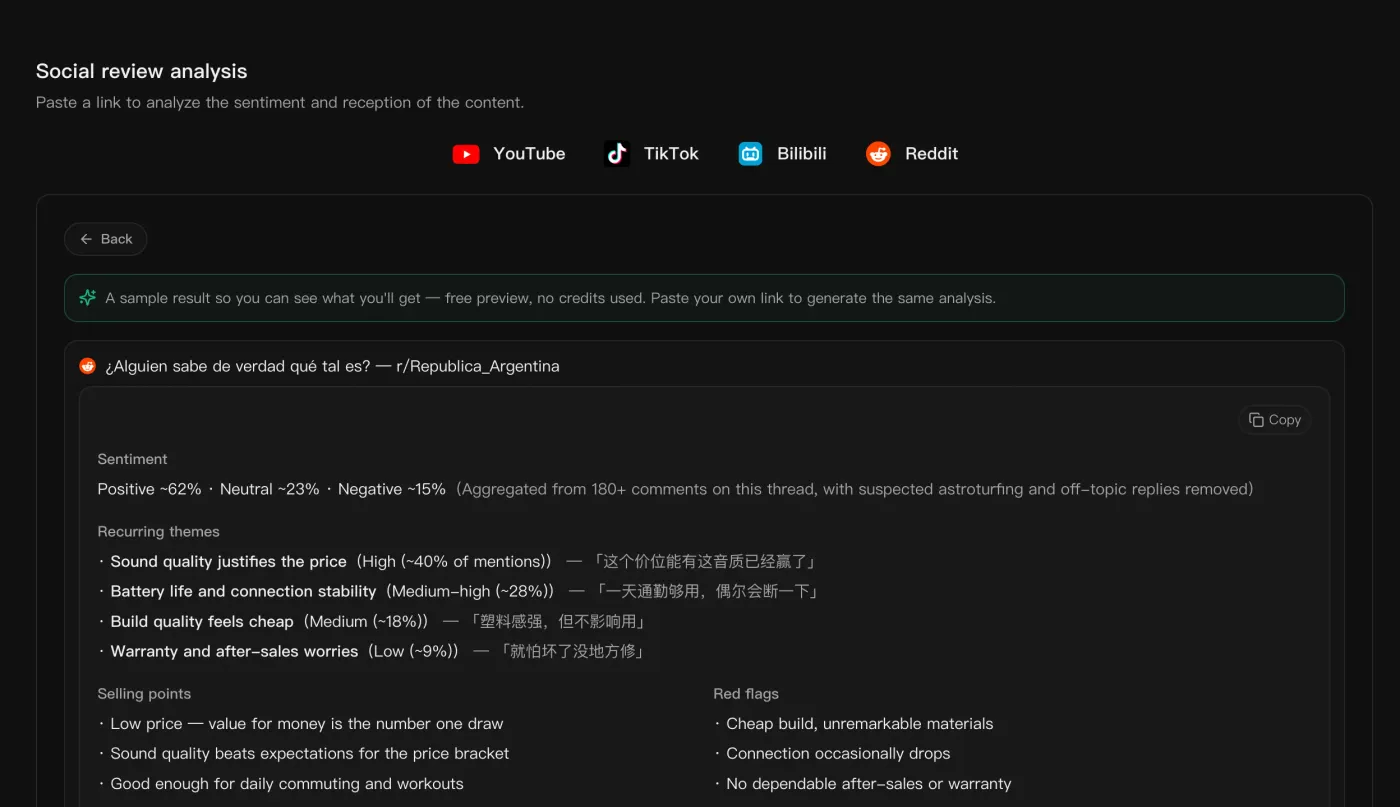1400x807 pixels.
Task: Click 'Battery life and connection stability' theme
Action: point(243,591)
